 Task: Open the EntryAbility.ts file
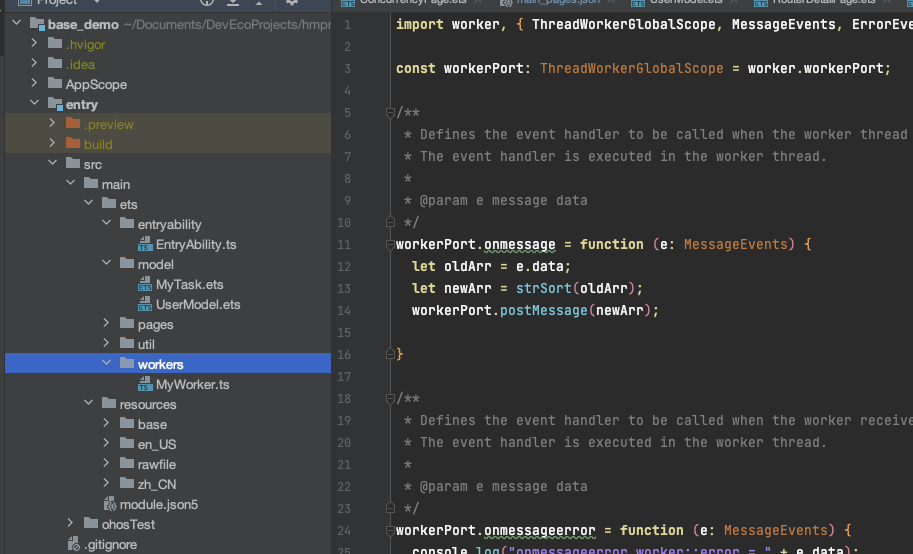[x=195, y=244]
